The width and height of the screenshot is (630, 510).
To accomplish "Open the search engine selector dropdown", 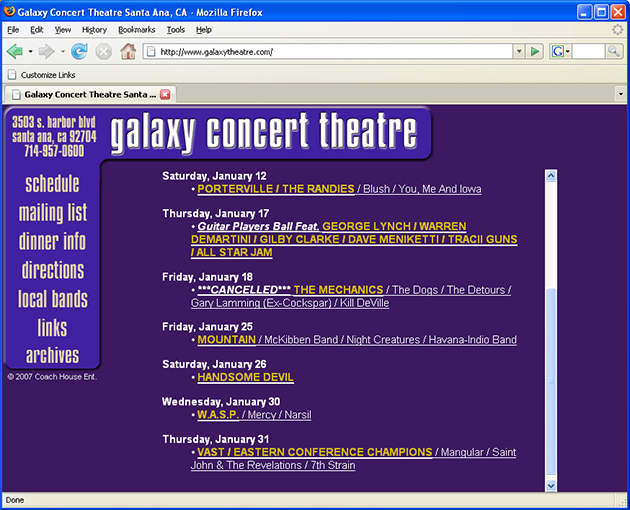I will pyautogui.click(x=561, y=51).
